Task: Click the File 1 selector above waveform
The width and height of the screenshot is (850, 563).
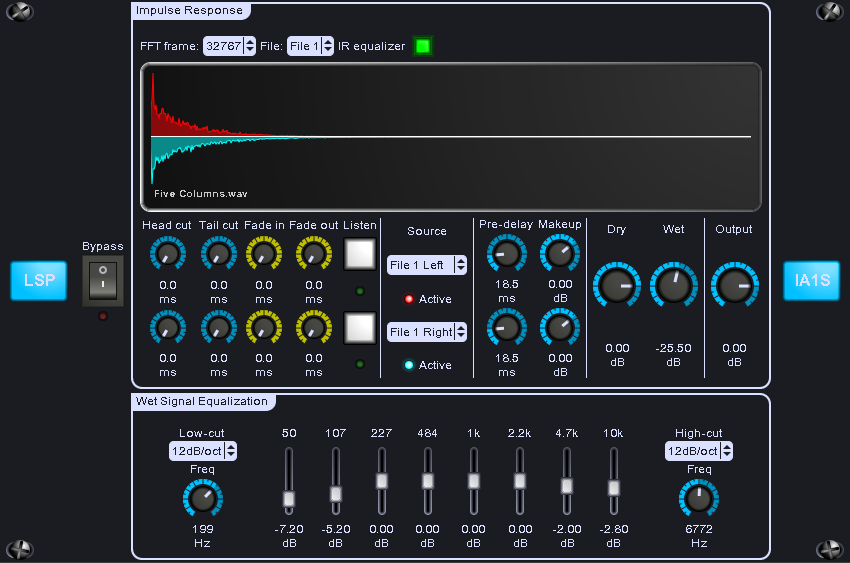Action: pyautogui.click(x=310, y=46)
